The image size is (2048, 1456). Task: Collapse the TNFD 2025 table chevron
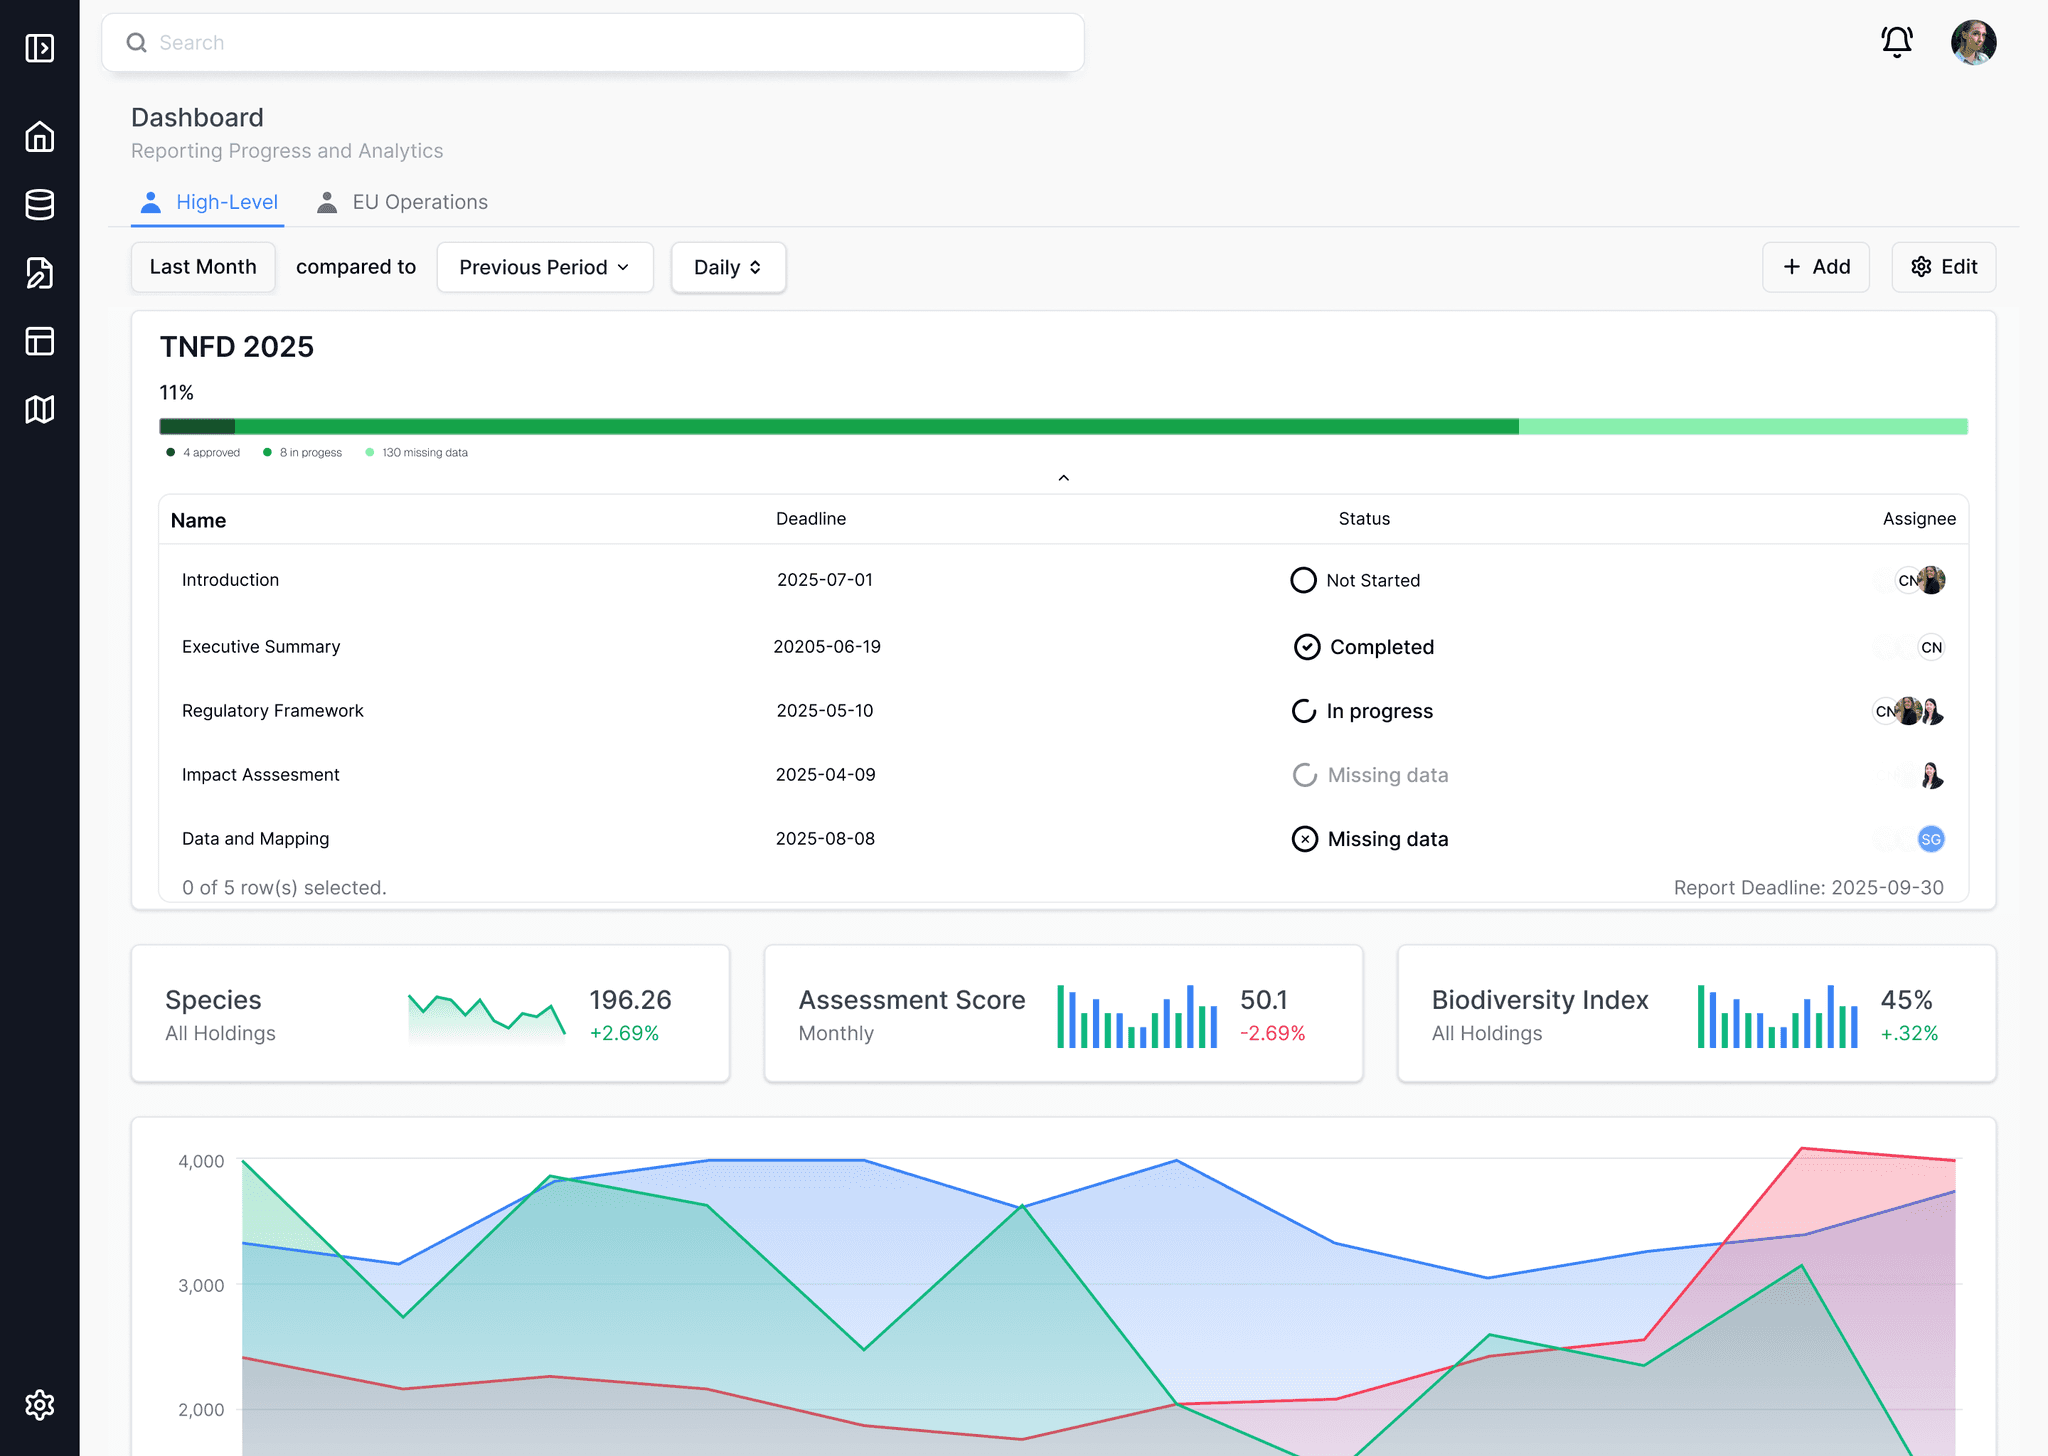pyautogui.click(x=1063, y=478)
